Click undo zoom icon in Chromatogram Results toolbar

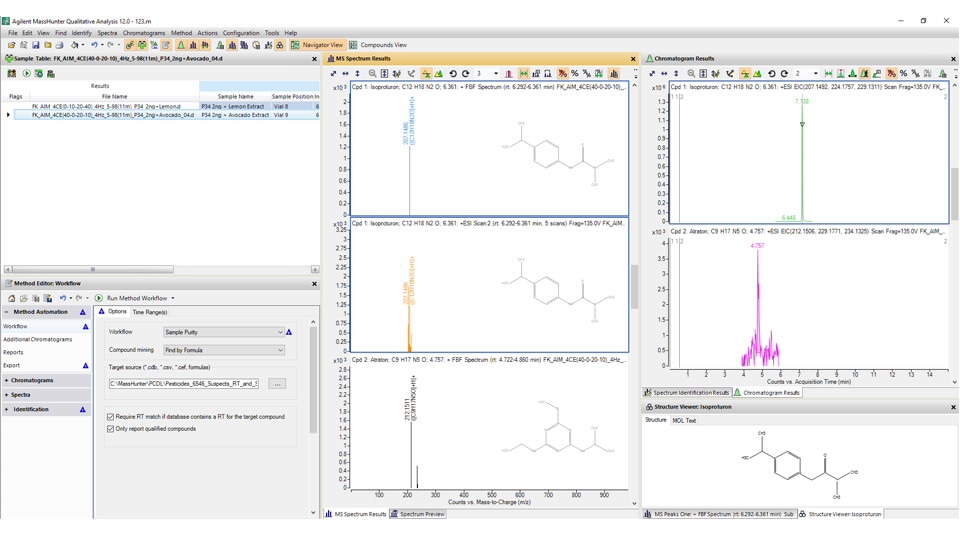(x=771, y=73)
